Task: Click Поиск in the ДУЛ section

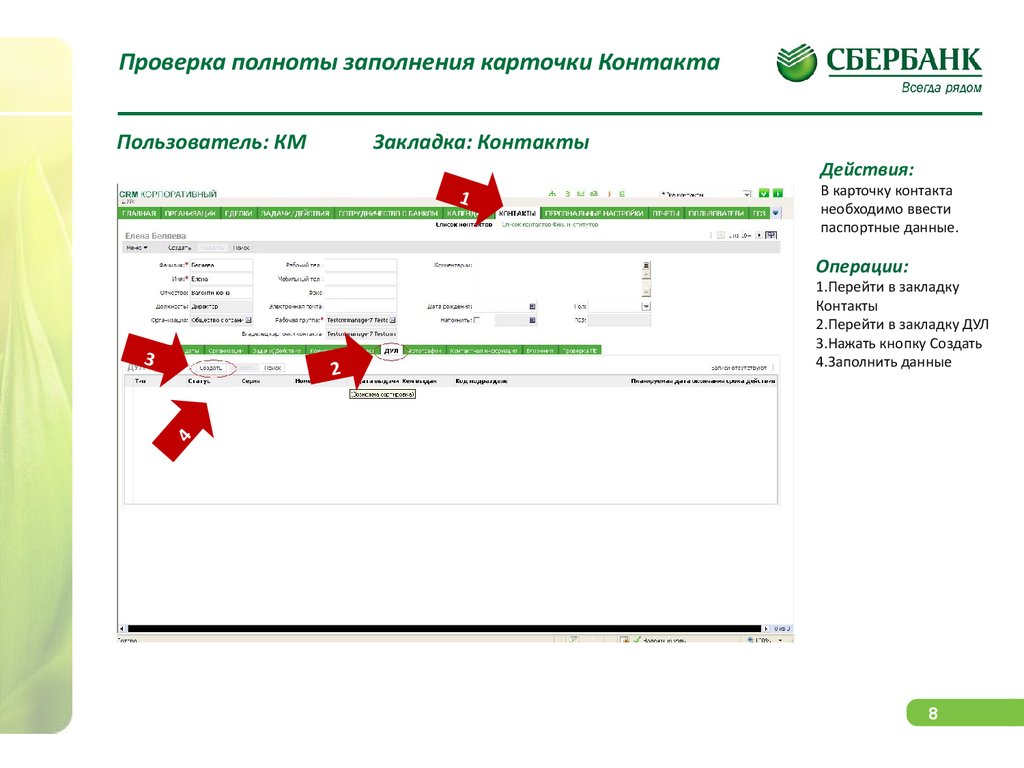Action: (x=273, y=368)
